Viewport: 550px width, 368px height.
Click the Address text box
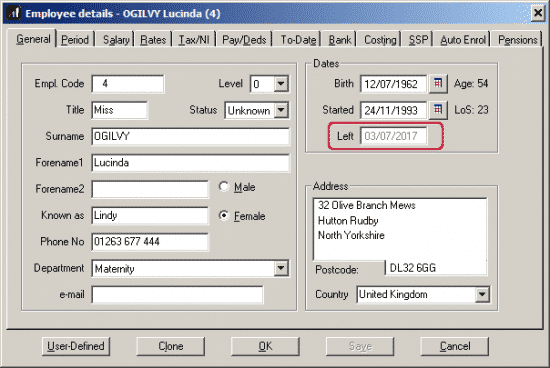coord(400,229)
